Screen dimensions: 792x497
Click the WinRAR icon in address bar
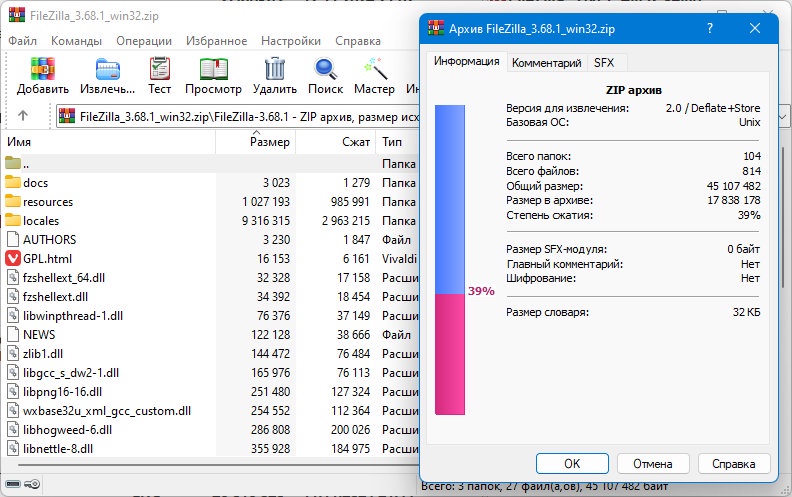pyautogui.click(x=67, y=116)
